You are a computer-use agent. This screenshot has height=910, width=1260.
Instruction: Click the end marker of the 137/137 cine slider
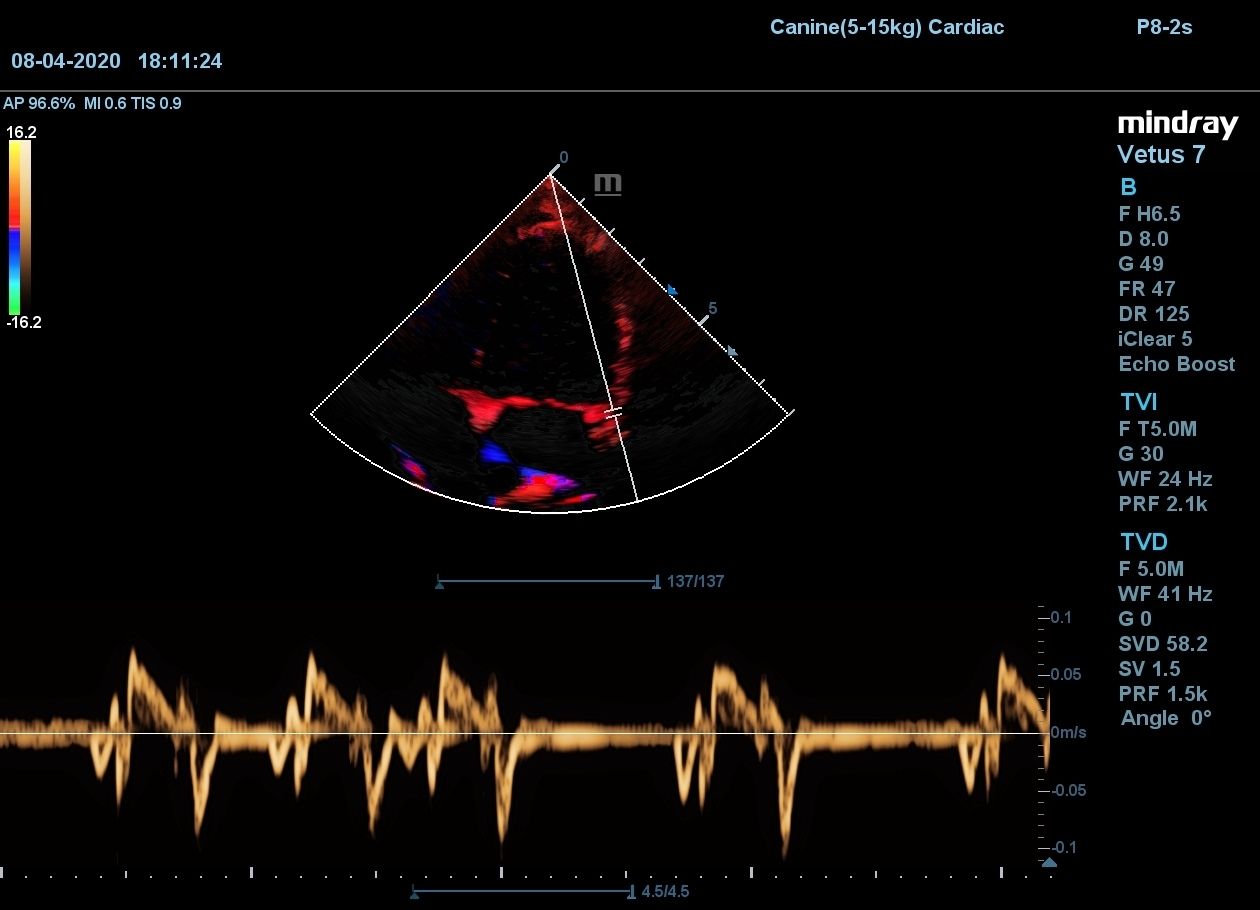656,581
